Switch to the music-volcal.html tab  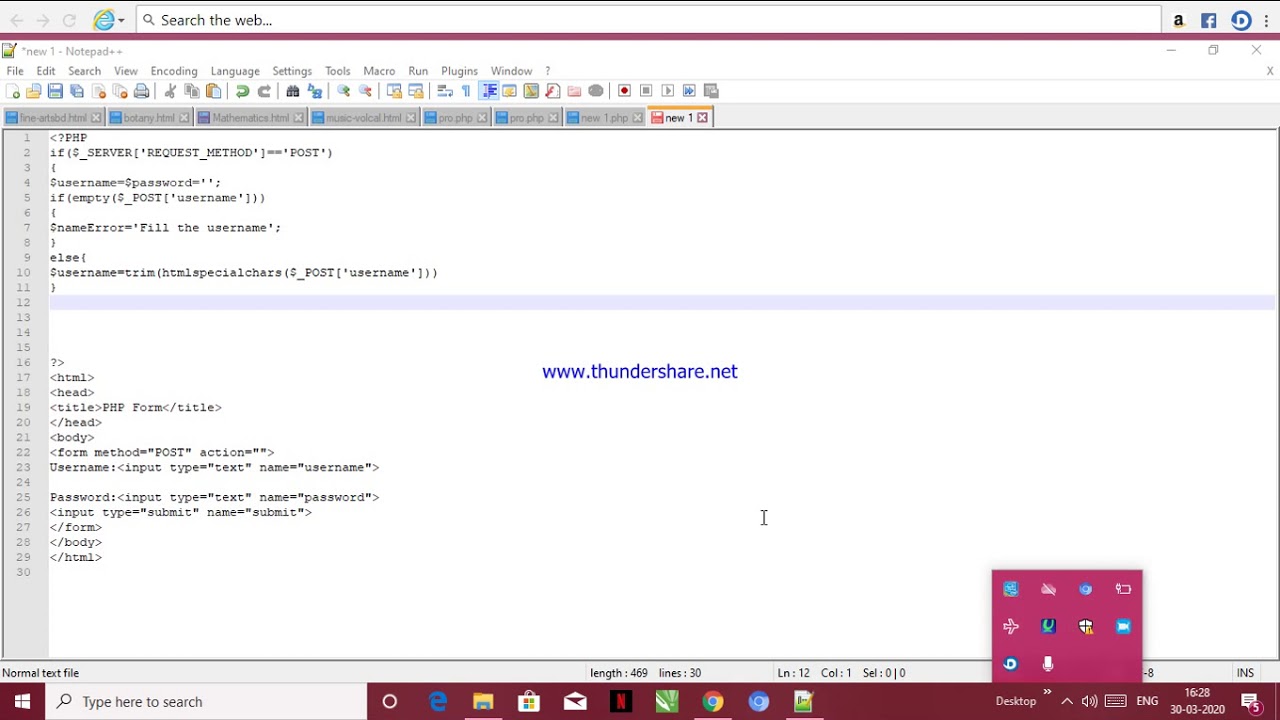(363, 118)
